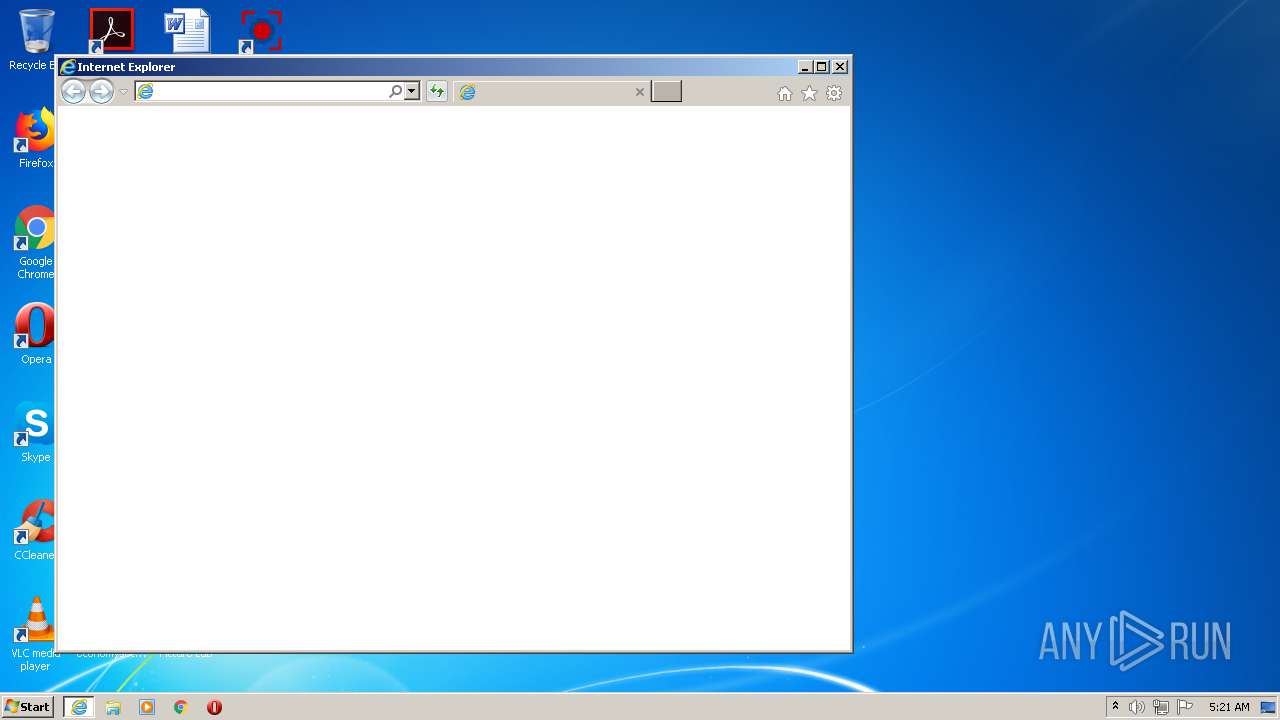1280x720 pixels.
Task: Open Favorites star icon
Action: 809,93
